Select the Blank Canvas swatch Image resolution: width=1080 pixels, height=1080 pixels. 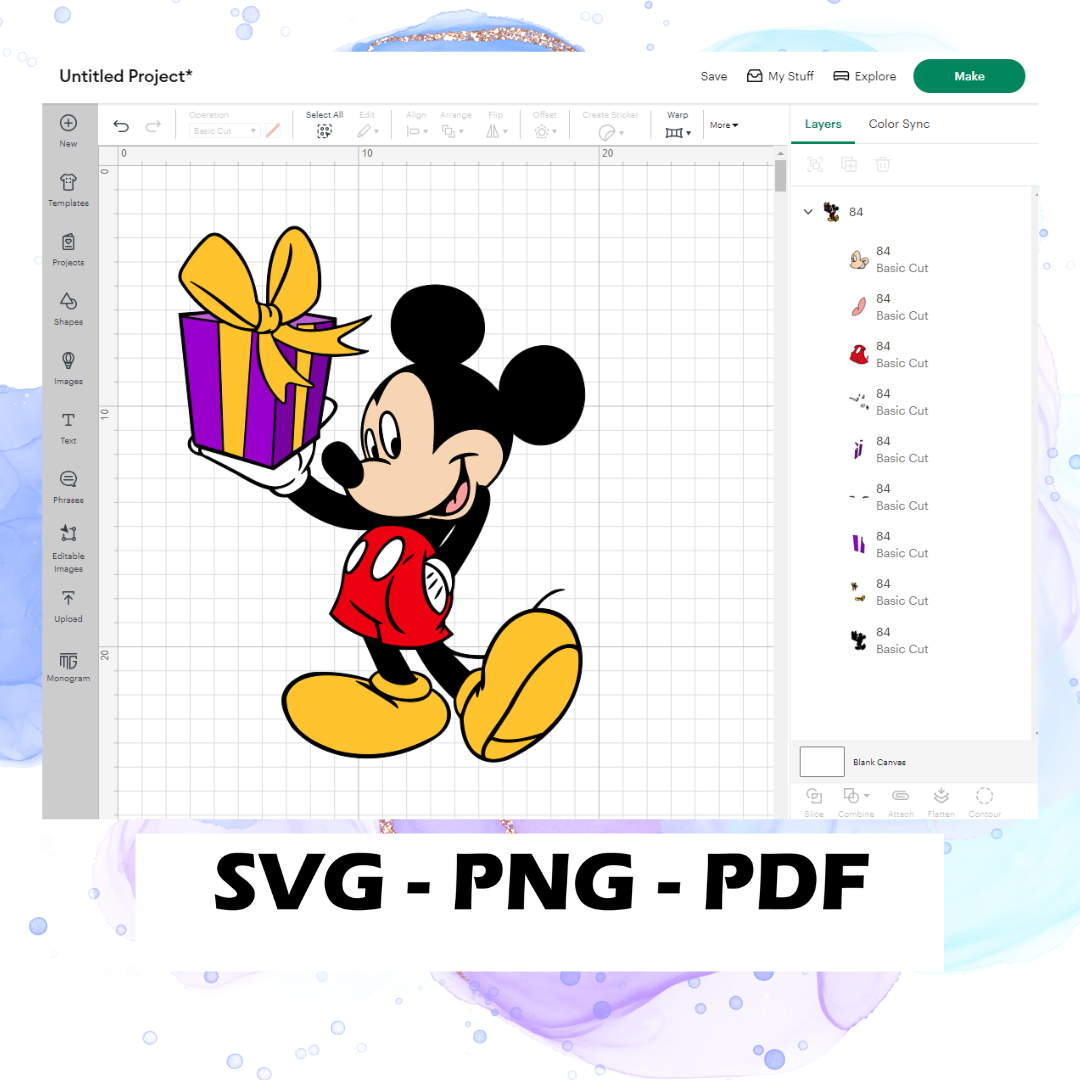coord(822,762)
